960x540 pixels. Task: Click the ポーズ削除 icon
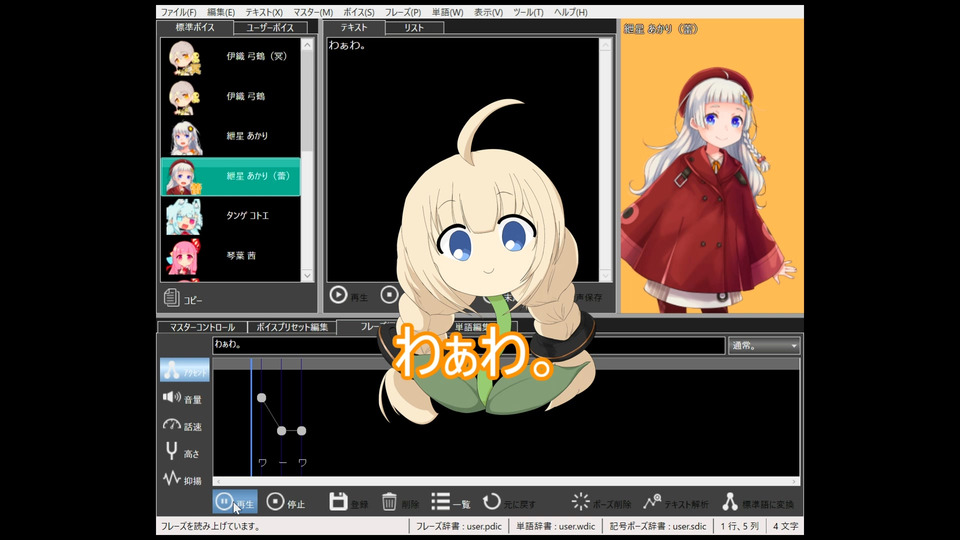pos(580,501)
